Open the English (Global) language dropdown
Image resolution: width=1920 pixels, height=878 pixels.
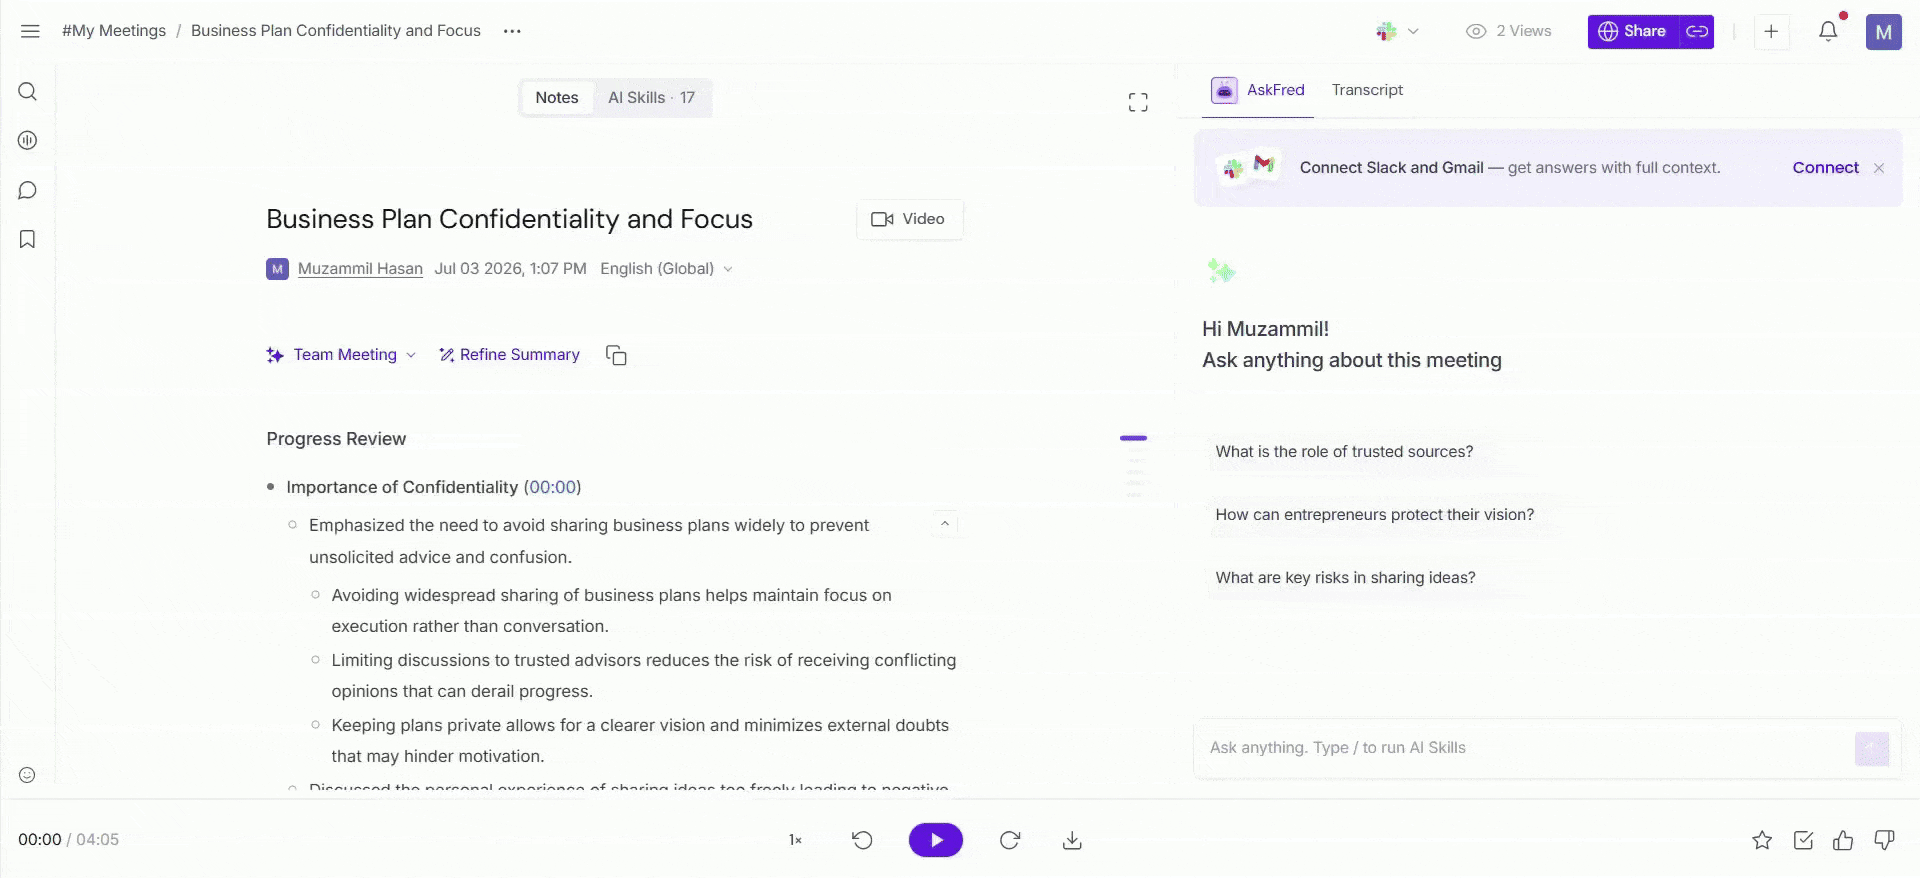(x=666, y=269)
